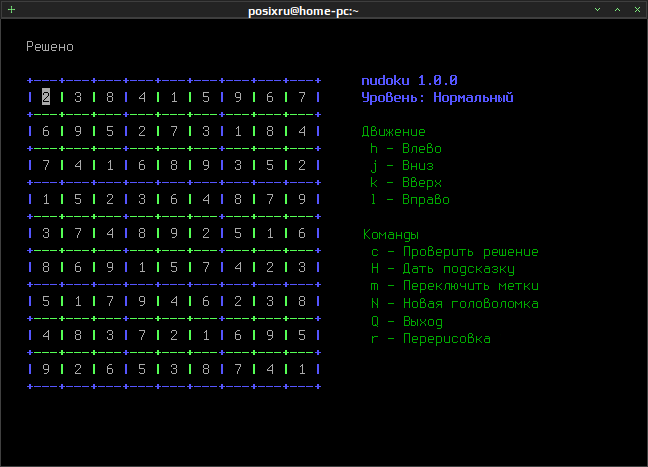Select digit 9 in the fifth grid row
This screenshot has height=467, width=648.
coord(174,234)
